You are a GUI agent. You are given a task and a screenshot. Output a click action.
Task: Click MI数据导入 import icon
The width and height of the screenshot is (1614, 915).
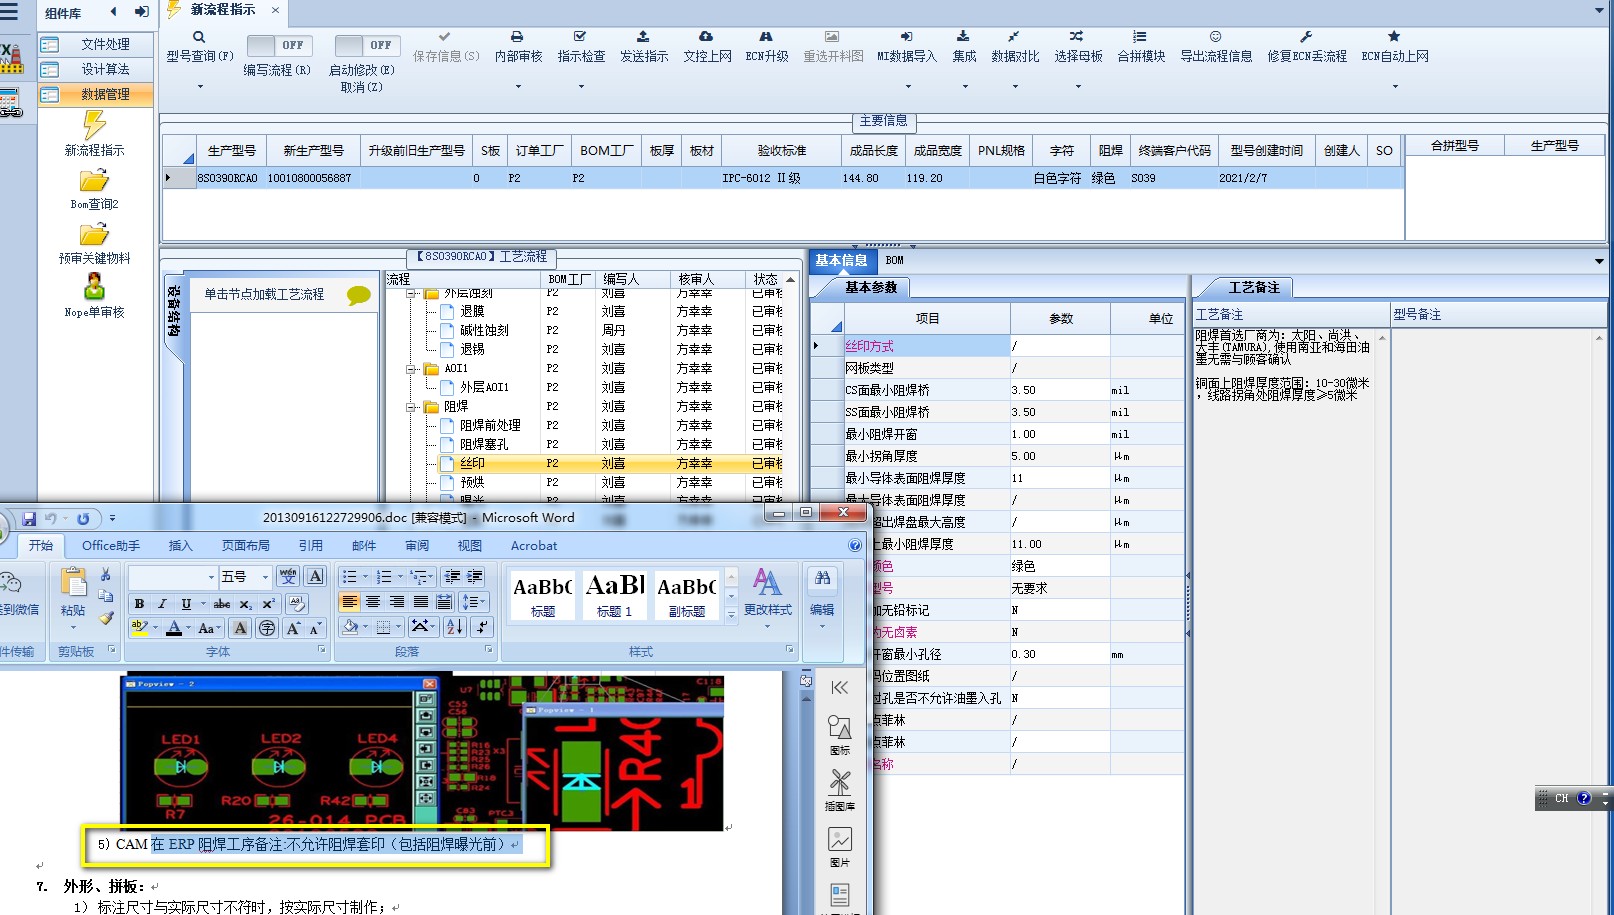point(906,36)
